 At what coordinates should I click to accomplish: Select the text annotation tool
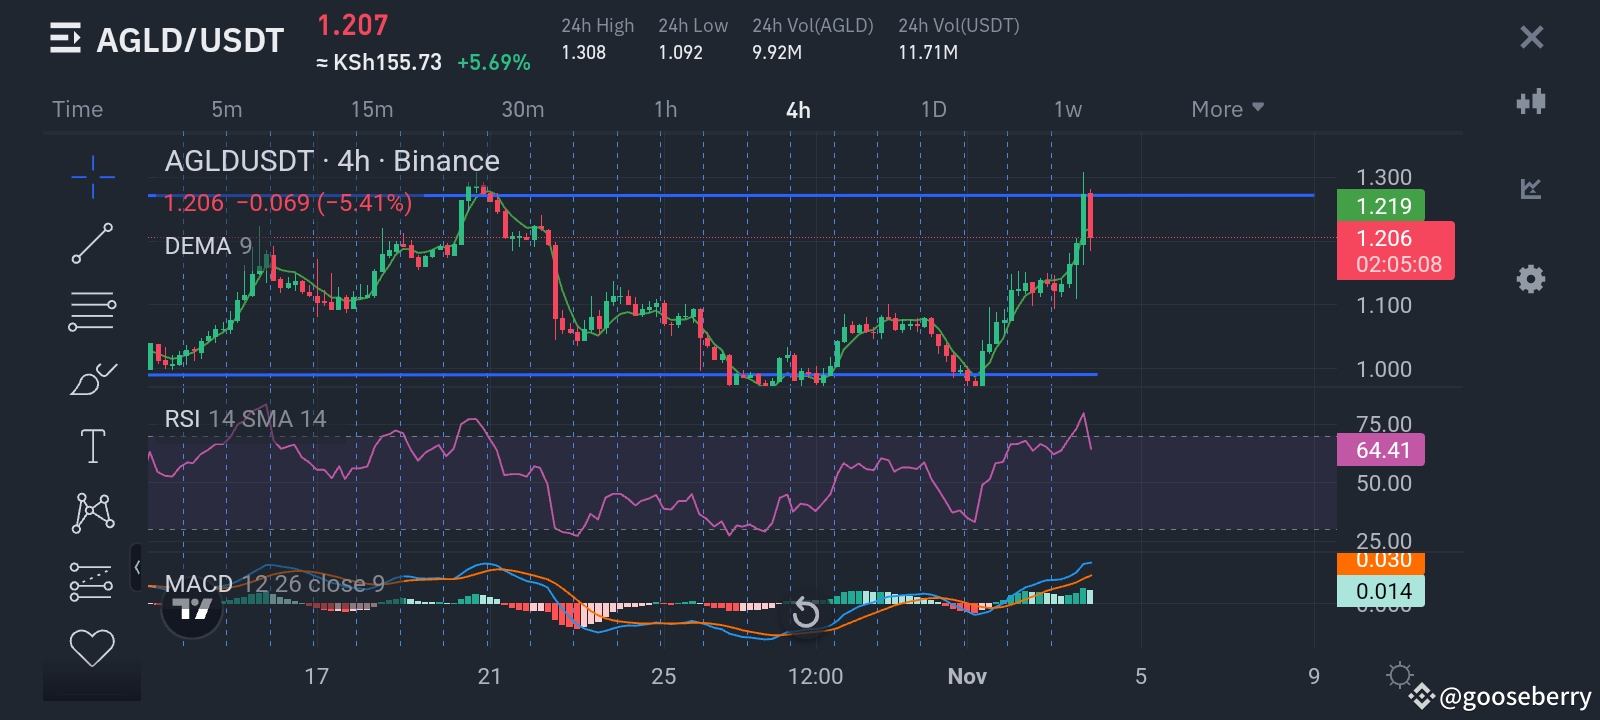click(x=92, y=446)
